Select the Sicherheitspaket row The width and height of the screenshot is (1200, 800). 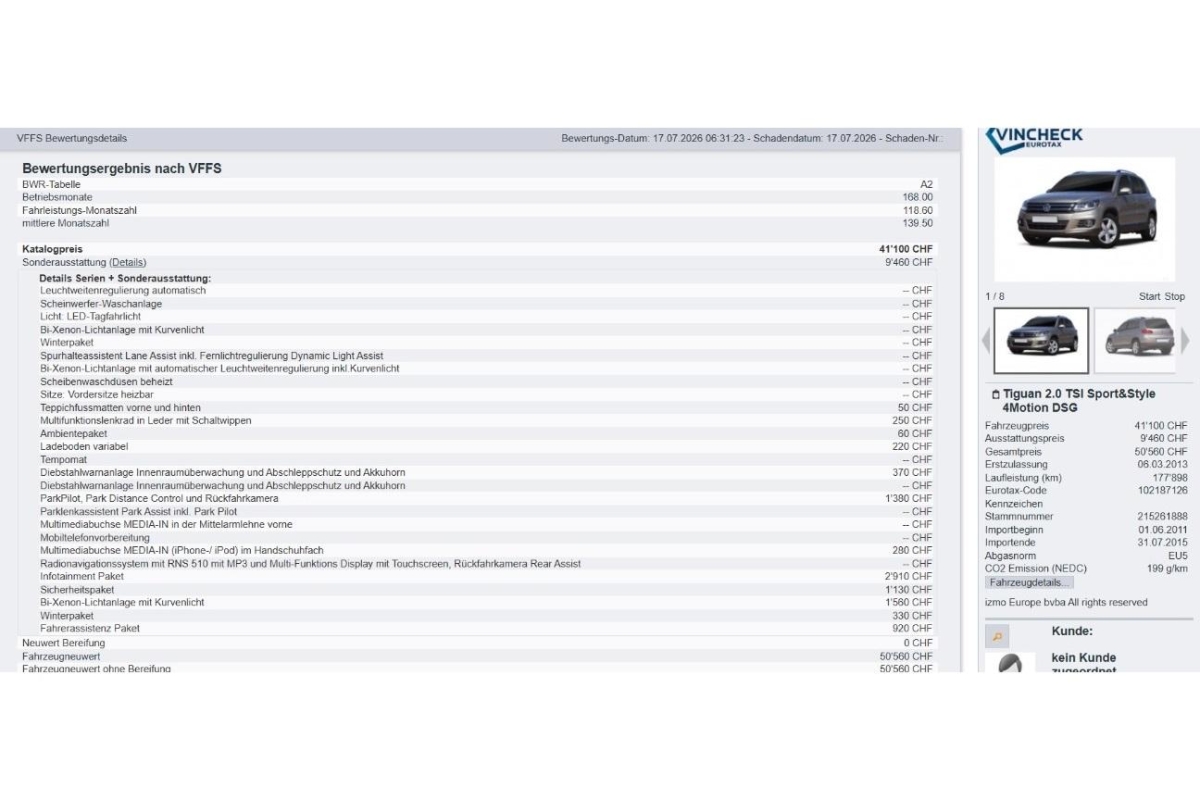coord(486,589)
